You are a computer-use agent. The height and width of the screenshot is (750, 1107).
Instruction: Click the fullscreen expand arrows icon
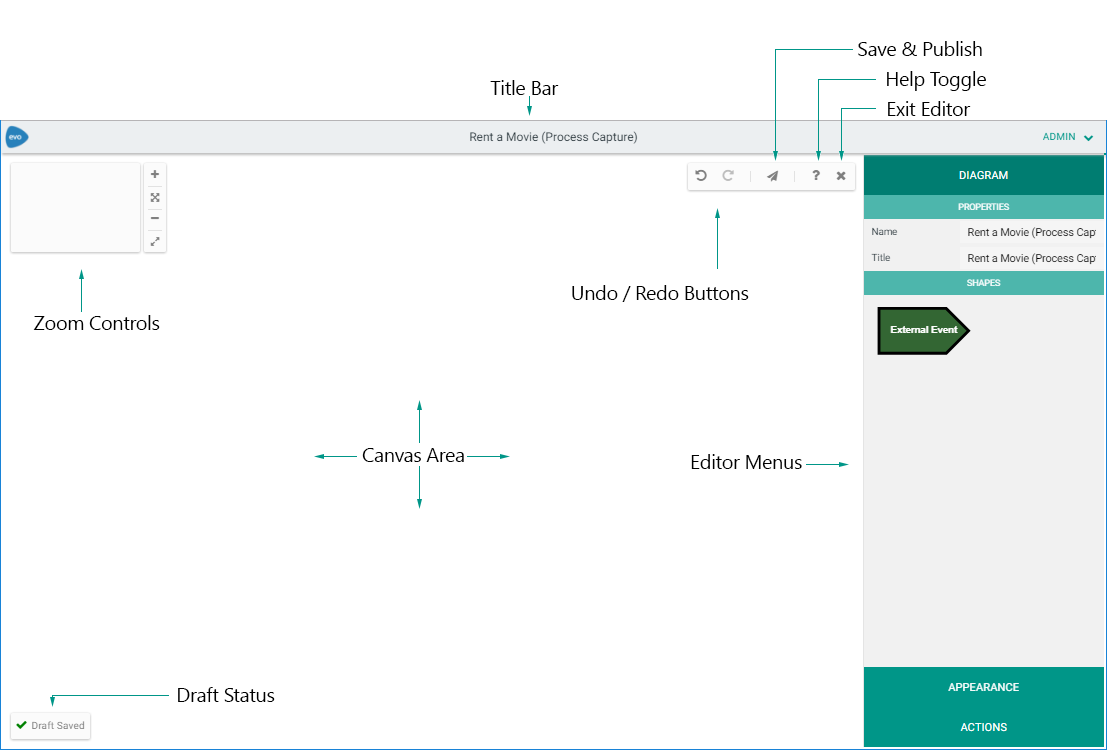click(155, 241)
